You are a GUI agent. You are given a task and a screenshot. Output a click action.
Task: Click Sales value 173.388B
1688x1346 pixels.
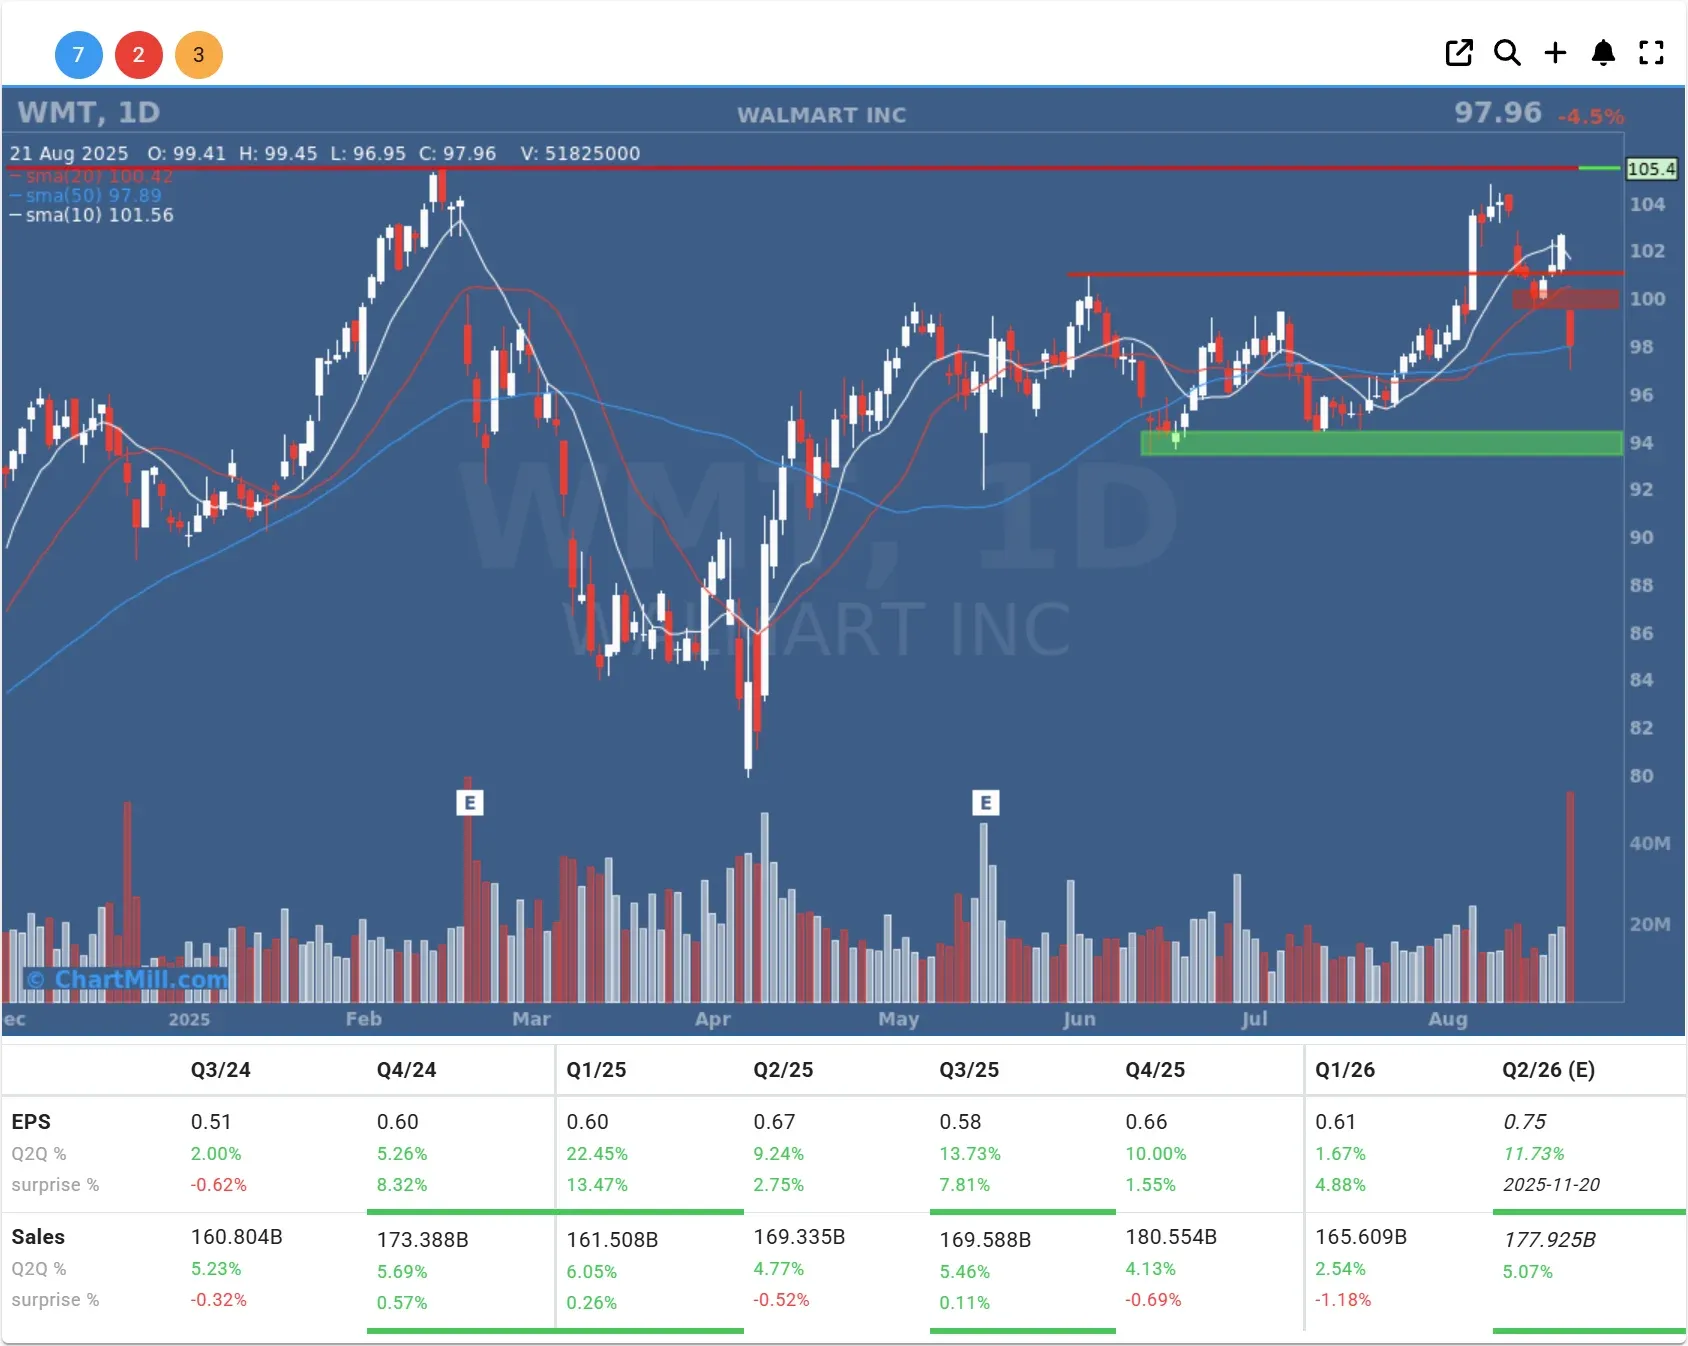point(422,1240)
